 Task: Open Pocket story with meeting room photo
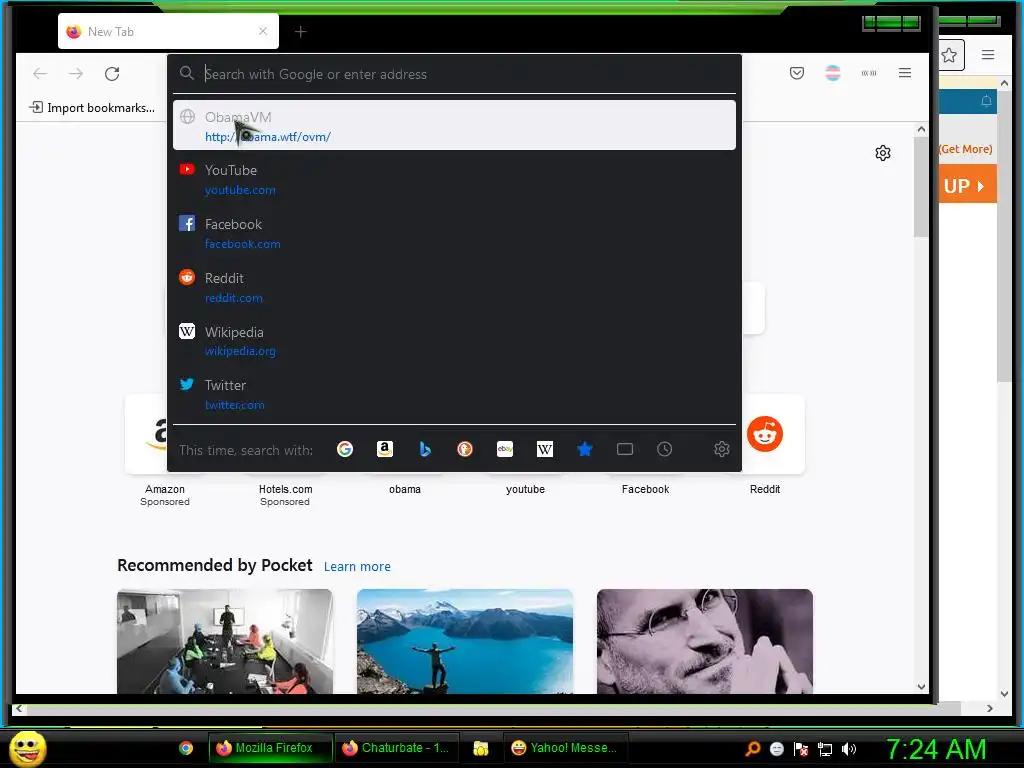225,641
